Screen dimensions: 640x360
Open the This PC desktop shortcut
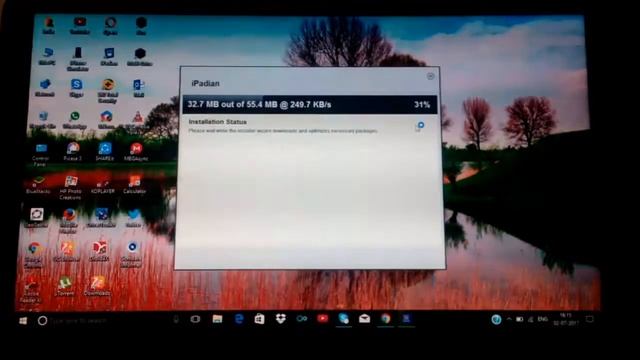(47, 56)
